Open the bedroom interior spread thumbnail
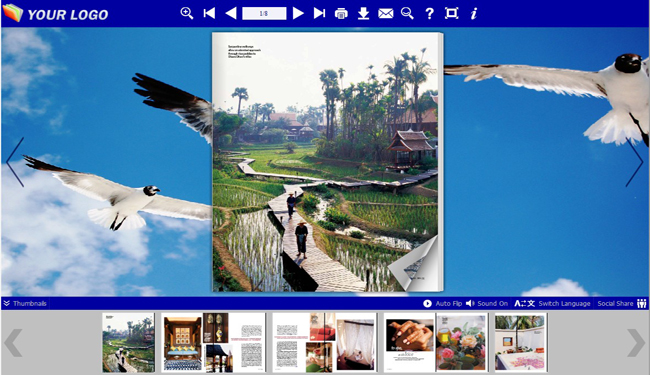Viewport: 650px width, 375px height. [x=213, y=343]
